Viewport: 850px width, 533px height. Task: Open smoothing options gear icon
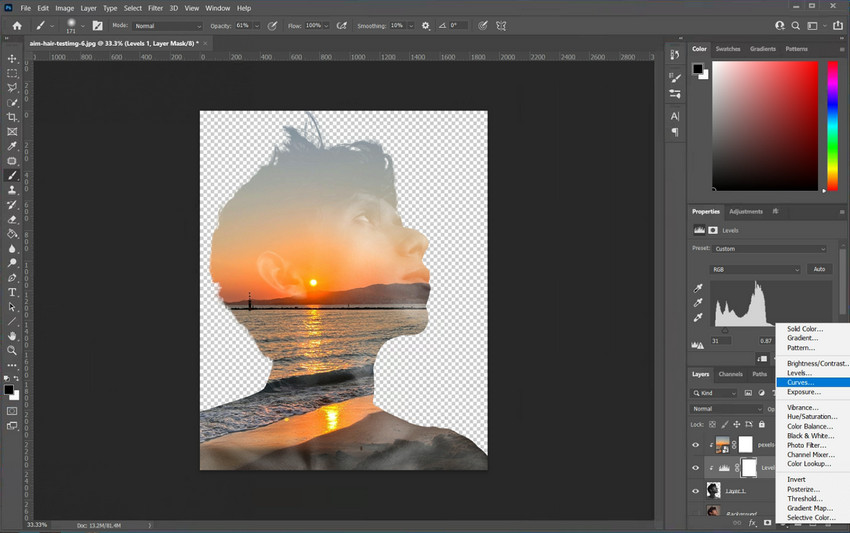tap(426, 25)
